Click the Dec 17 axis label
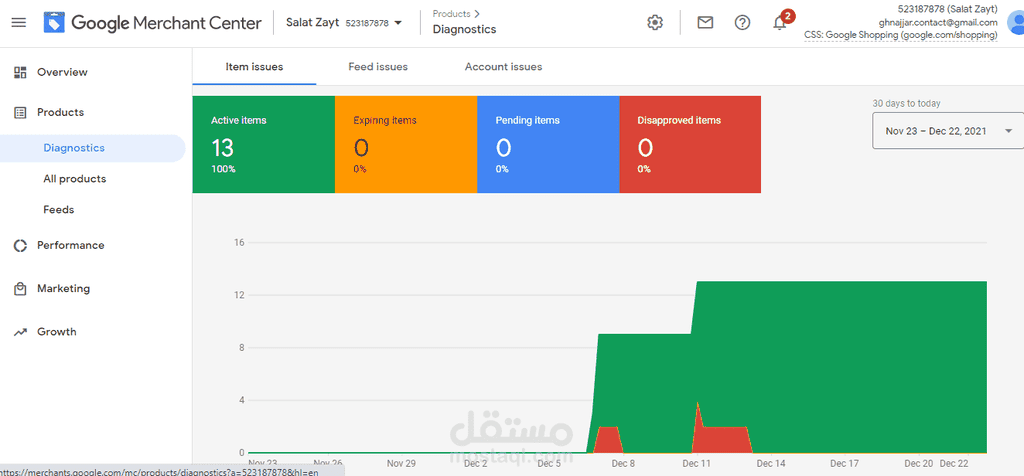1024x476 pixels. click(x=844, y=464)
